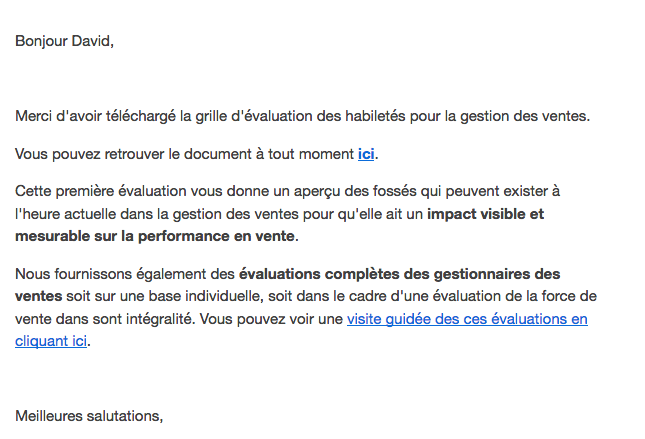Click the bold word 'ventes' starting a line
Image resolution: width=645 pixels, height=439 pixels.
tap(39, 296)
